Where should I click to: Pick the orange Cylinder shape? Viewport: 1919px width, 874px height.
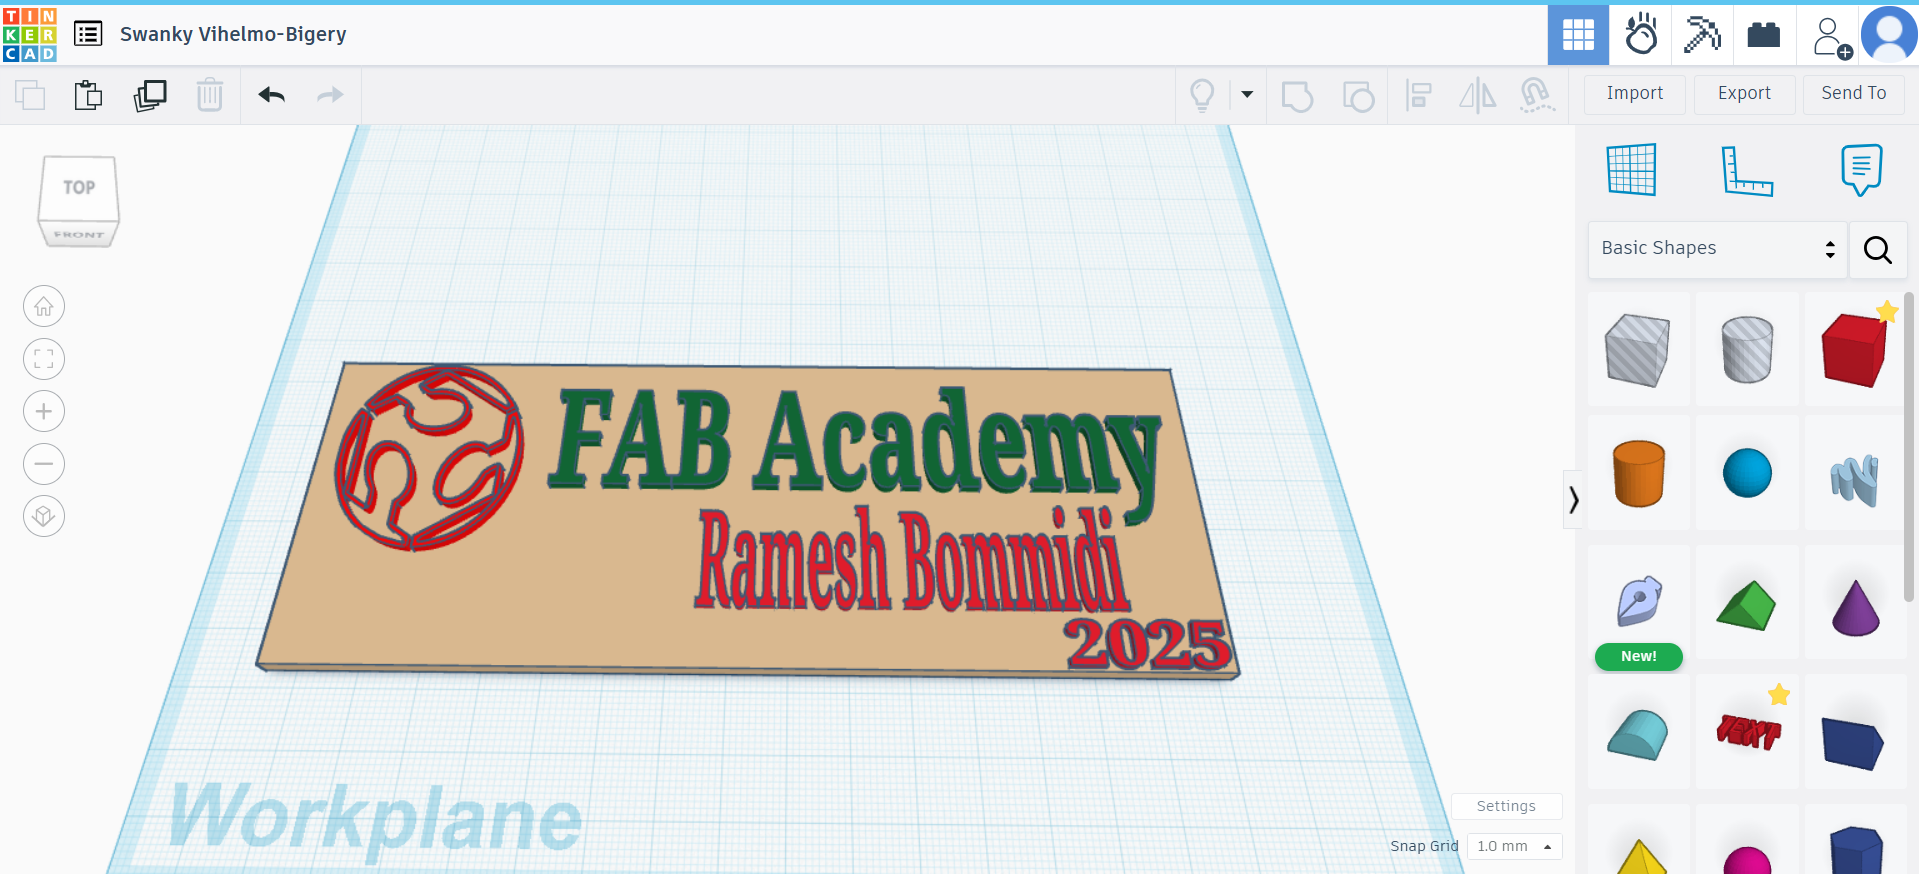coord(1638,473)
